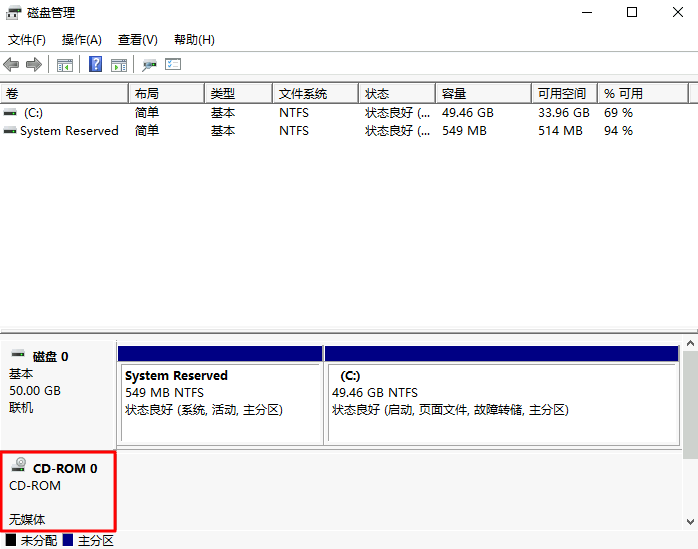698x549 pixels.
Task: Sort by the 容量 column header
Action: pos(483,94)
